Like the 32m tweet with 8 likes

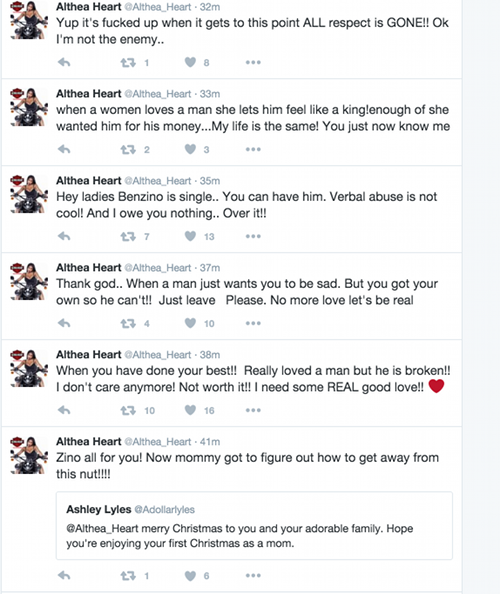190,62
